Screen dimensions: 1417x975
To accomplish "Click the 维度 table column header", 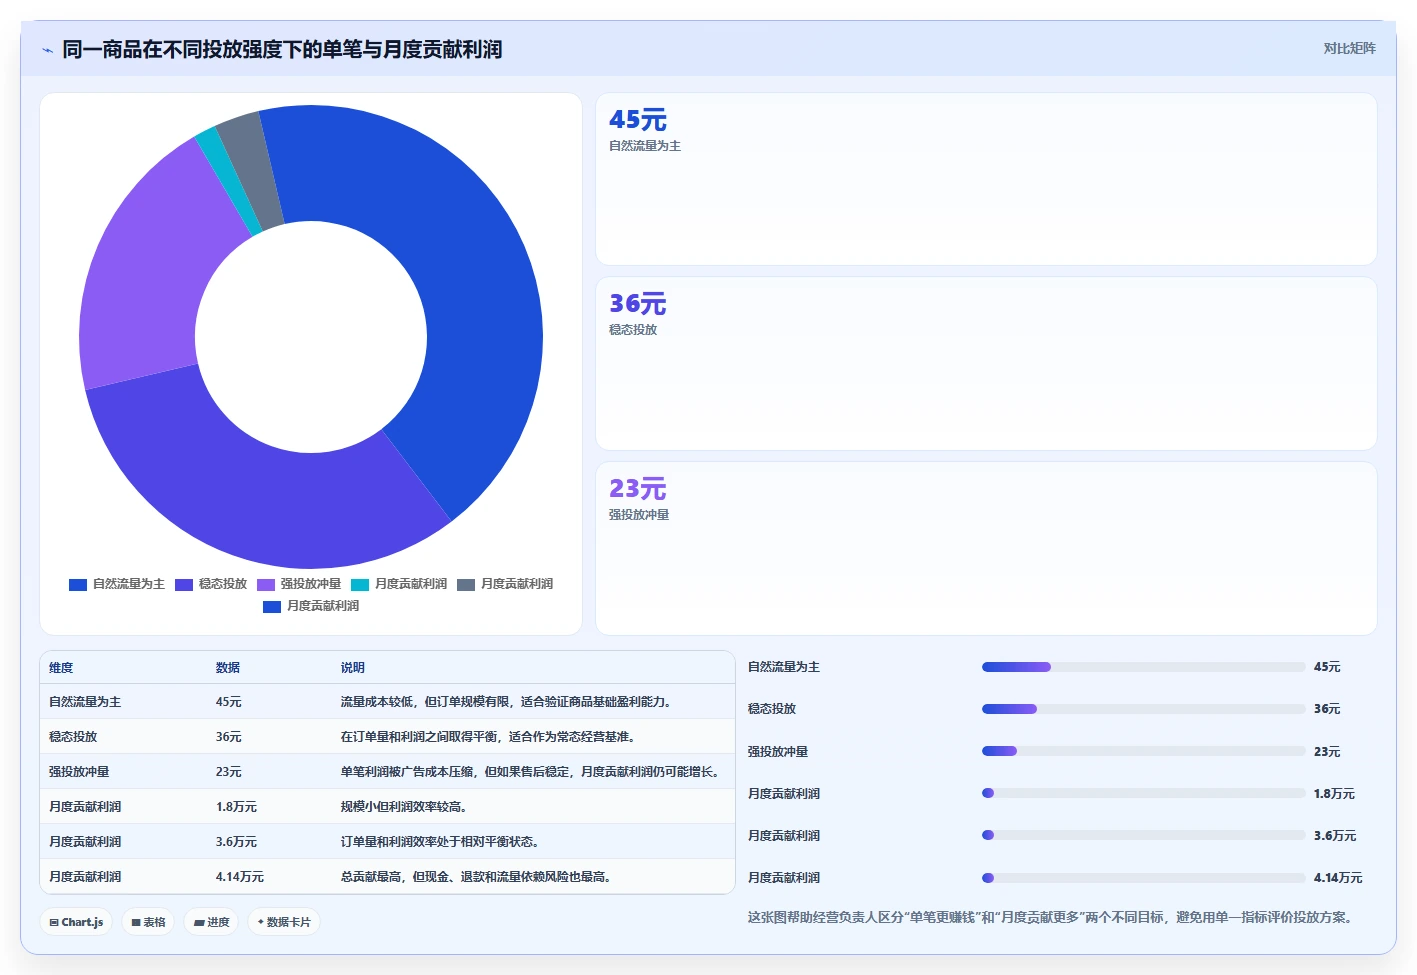I will (61, 668).
